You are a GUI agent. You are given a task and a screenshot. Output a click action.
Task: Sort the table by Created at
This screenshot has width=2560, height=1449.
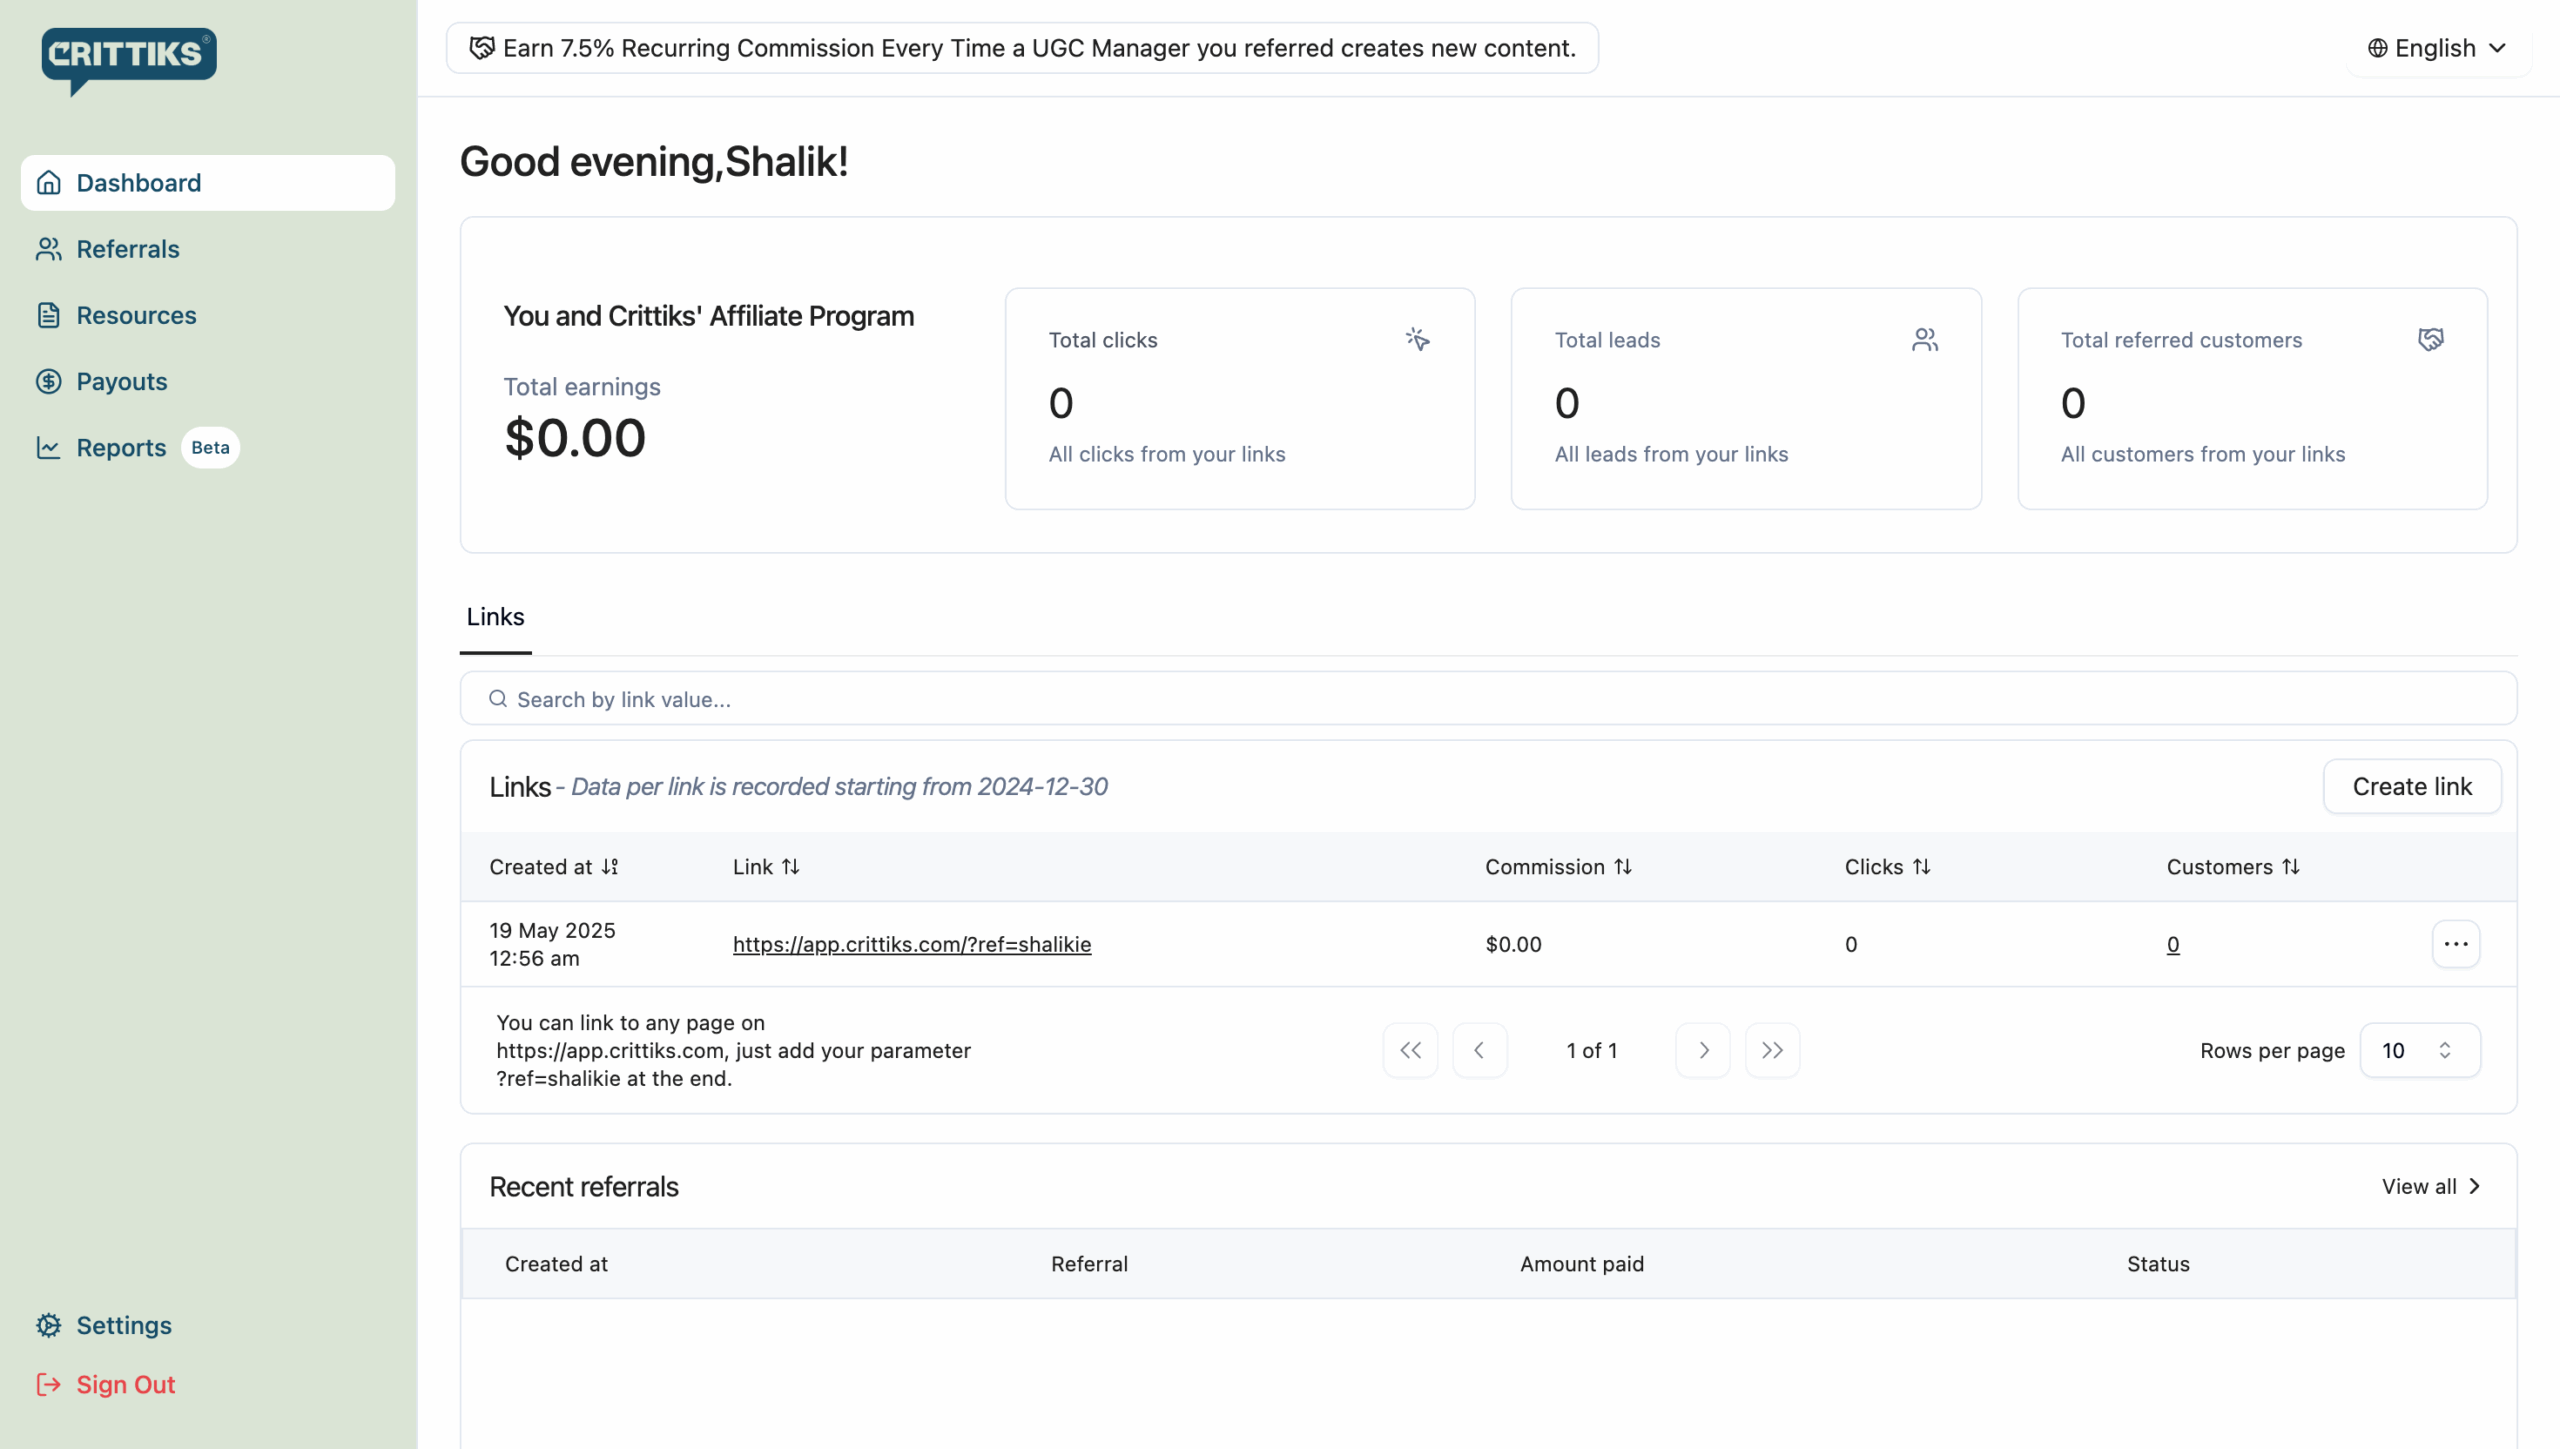click(x=554, y=867)
